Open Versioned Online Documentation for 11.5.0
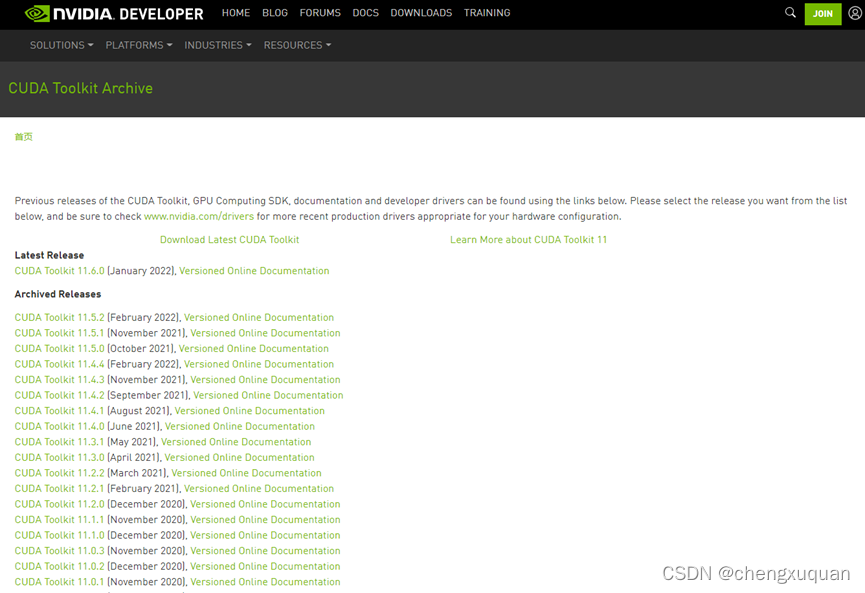Image resolution: width=865 pixels, height=593 pixels. click(253, 349)
